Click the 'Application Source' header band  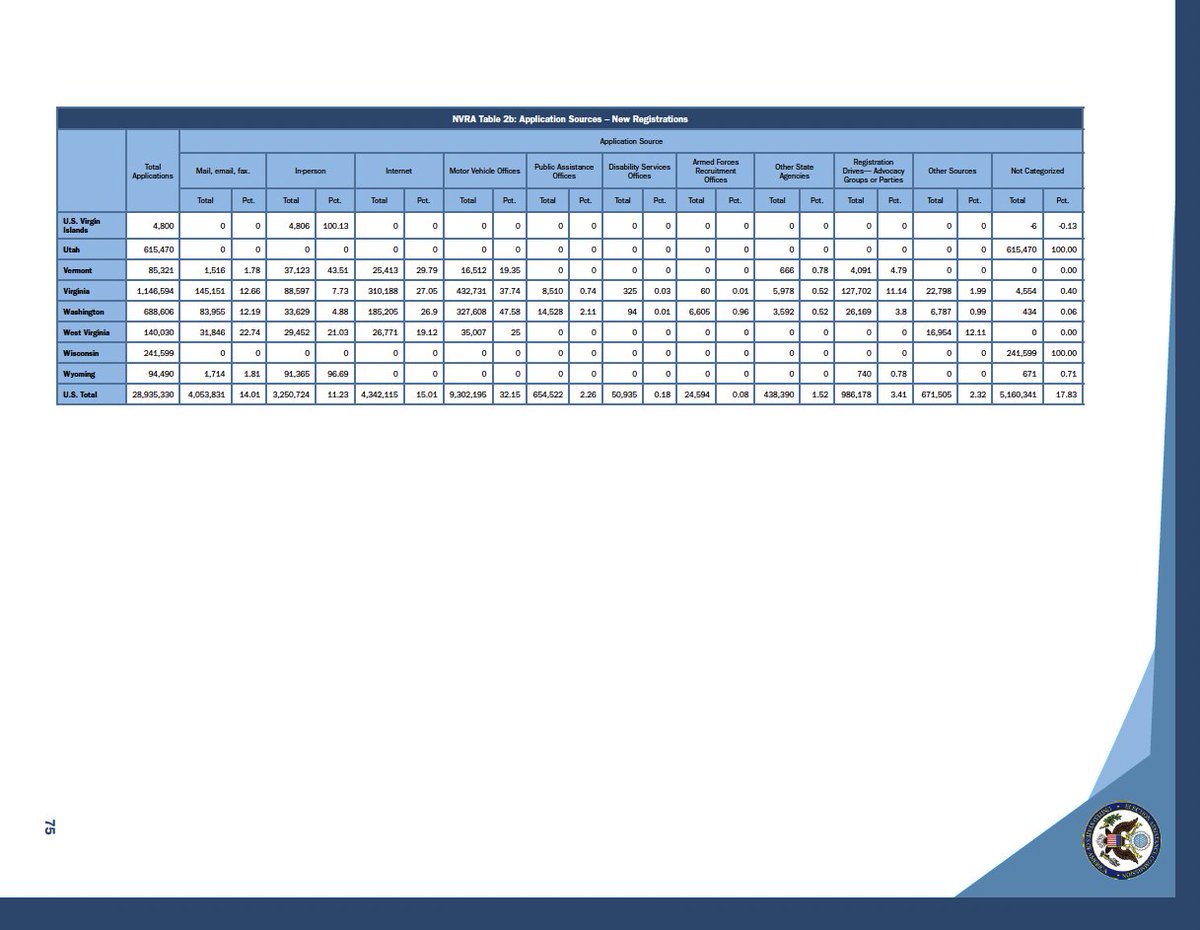pos(630,142)
